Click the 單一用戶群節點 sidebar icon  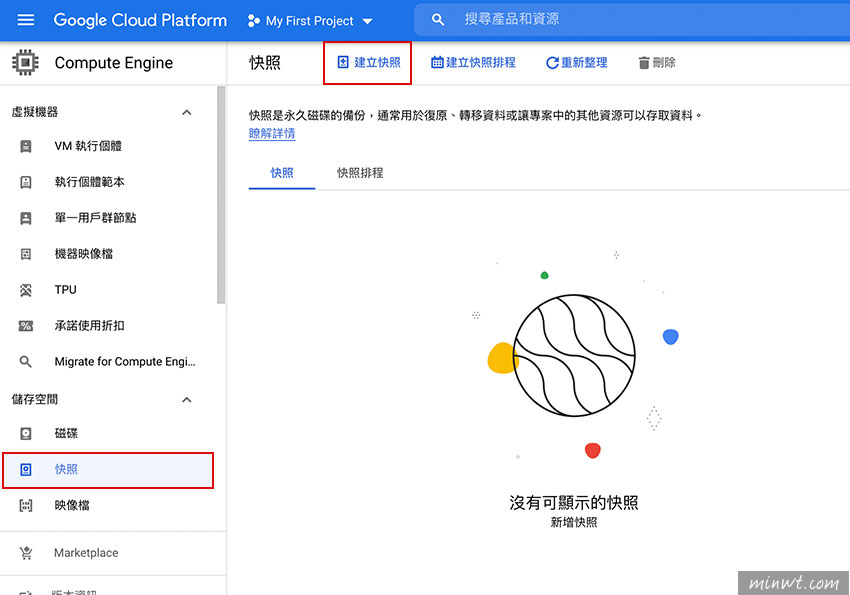click(x=25, y=218)
